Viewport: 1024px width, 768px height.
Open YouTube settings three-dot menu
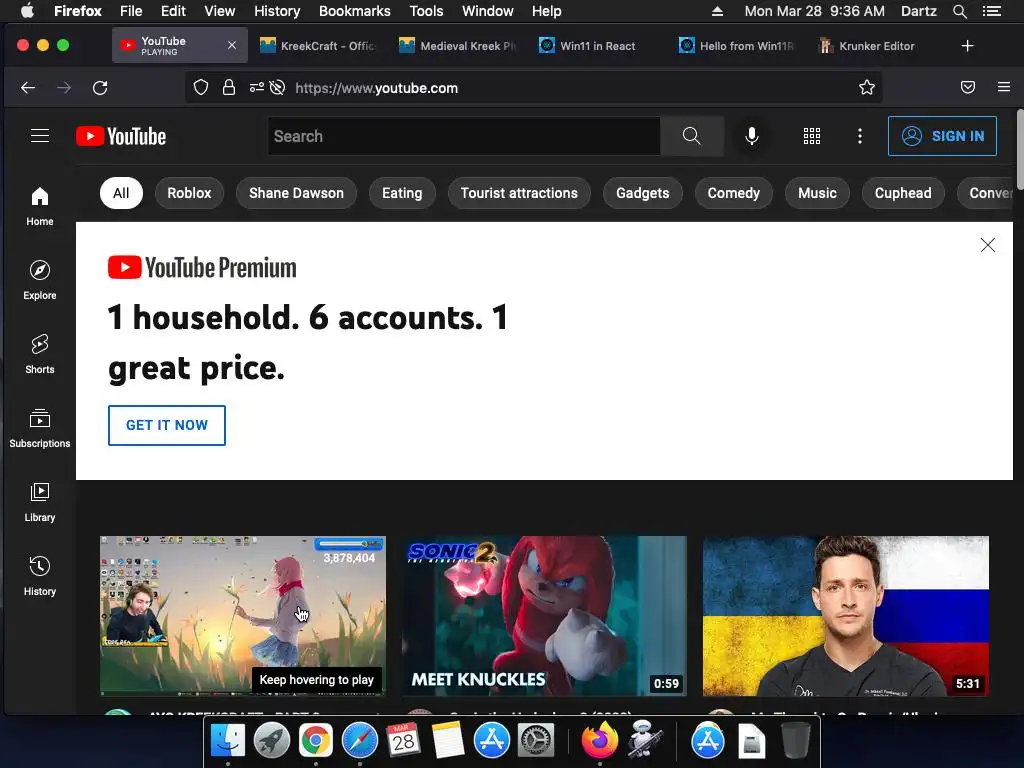click(x=859, y=136)
